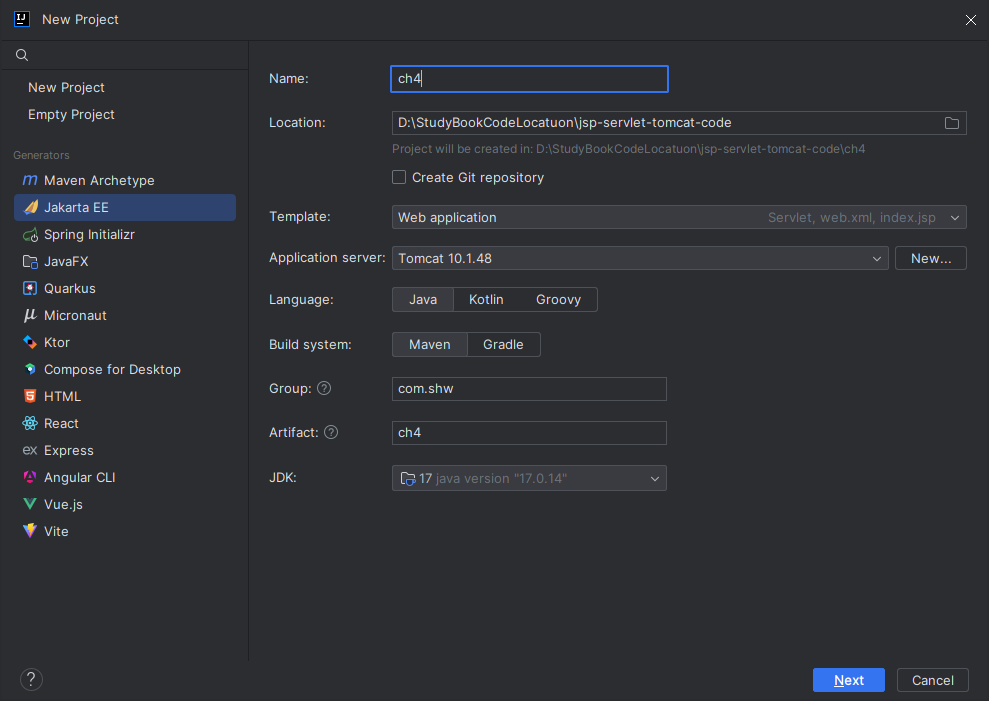Enable Create Git repository
Screen dimensions: 989x701
coord(399,177)
